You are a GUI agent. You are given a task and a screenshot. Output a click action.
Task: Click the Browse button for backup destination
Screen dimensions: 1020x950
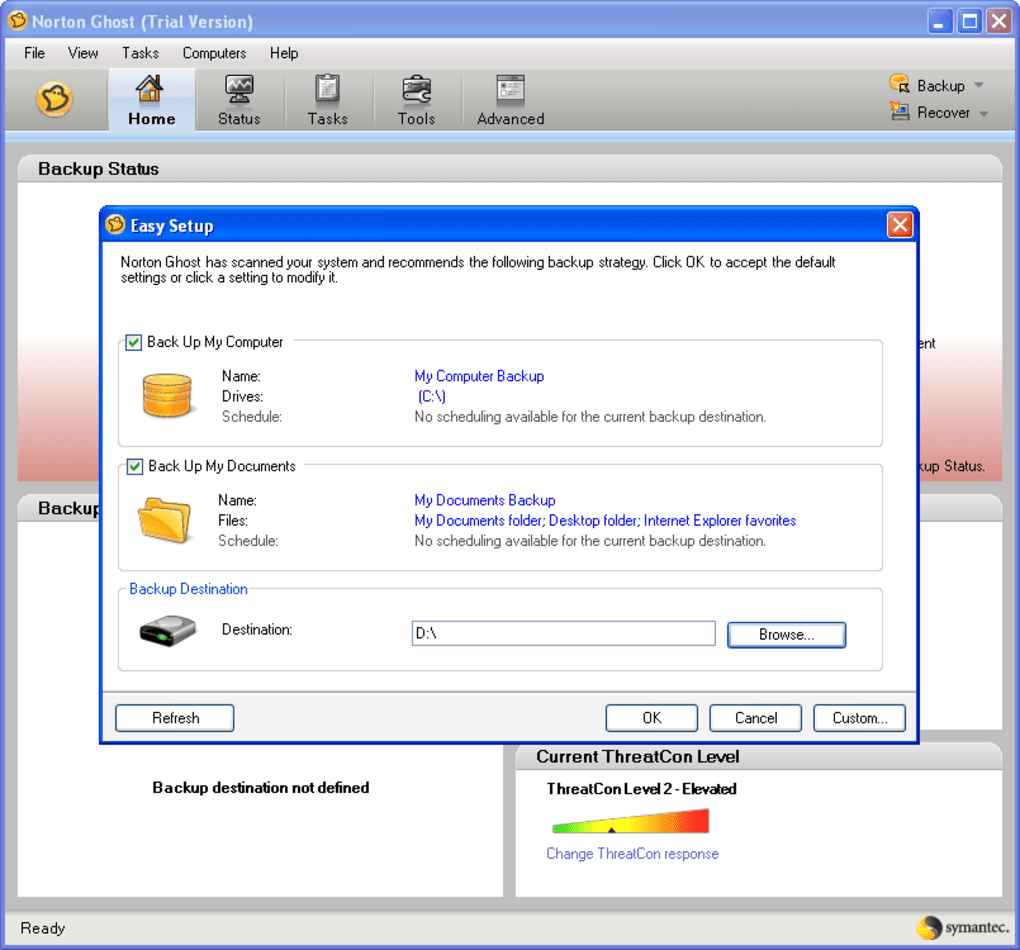point(786,634)
